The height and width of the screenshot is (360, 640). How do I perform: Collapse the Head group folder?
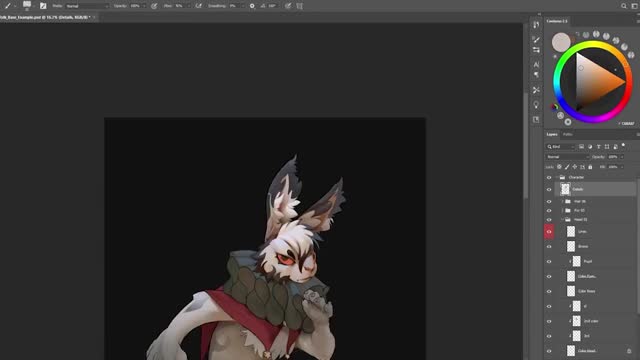pos(562,219)
